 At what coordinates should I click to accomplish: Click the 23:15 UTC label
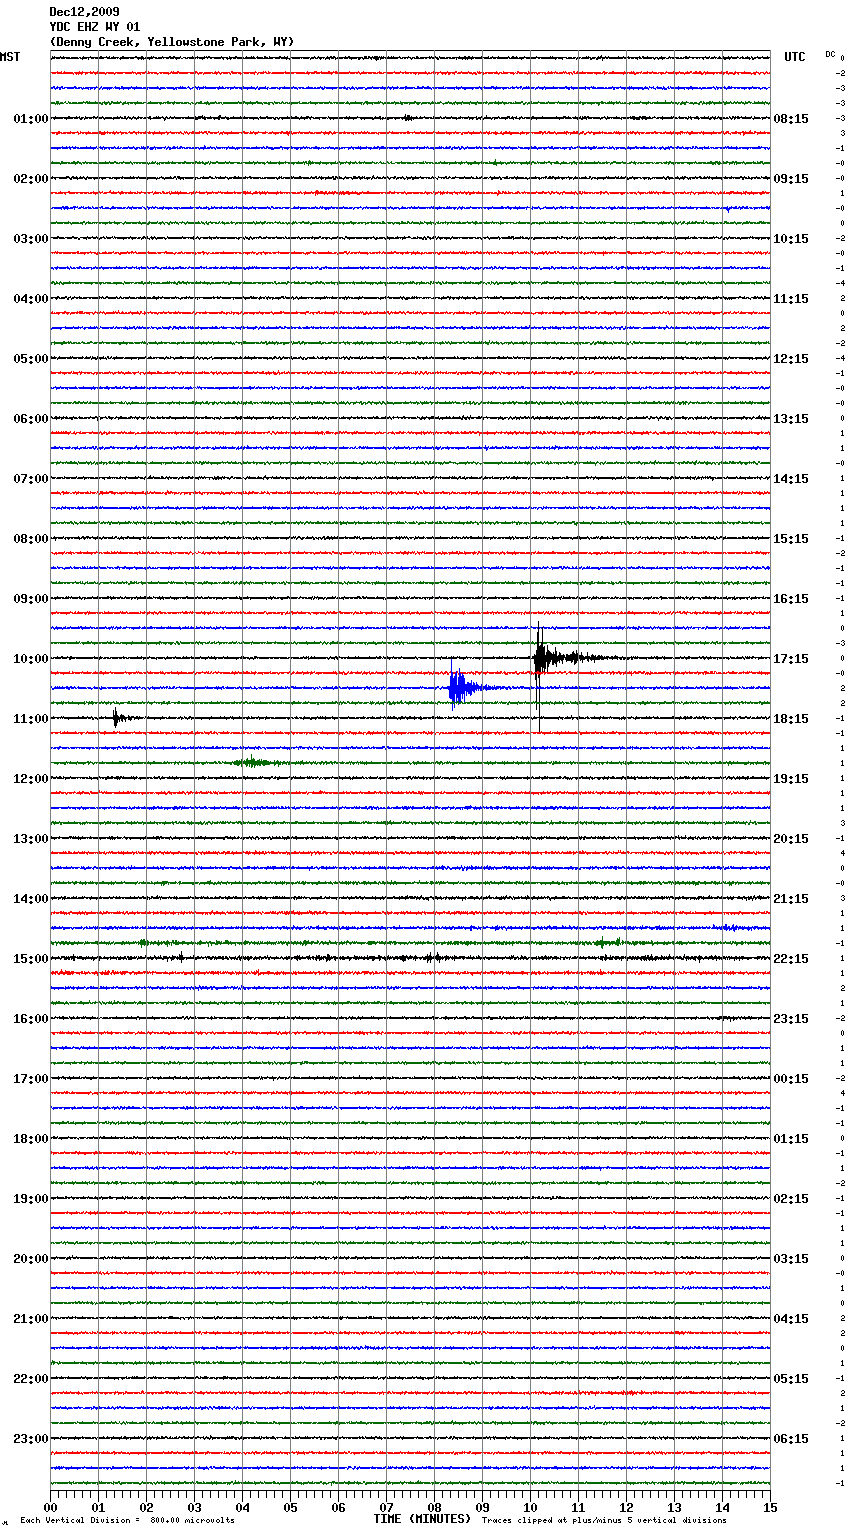tap(791, 1019)
